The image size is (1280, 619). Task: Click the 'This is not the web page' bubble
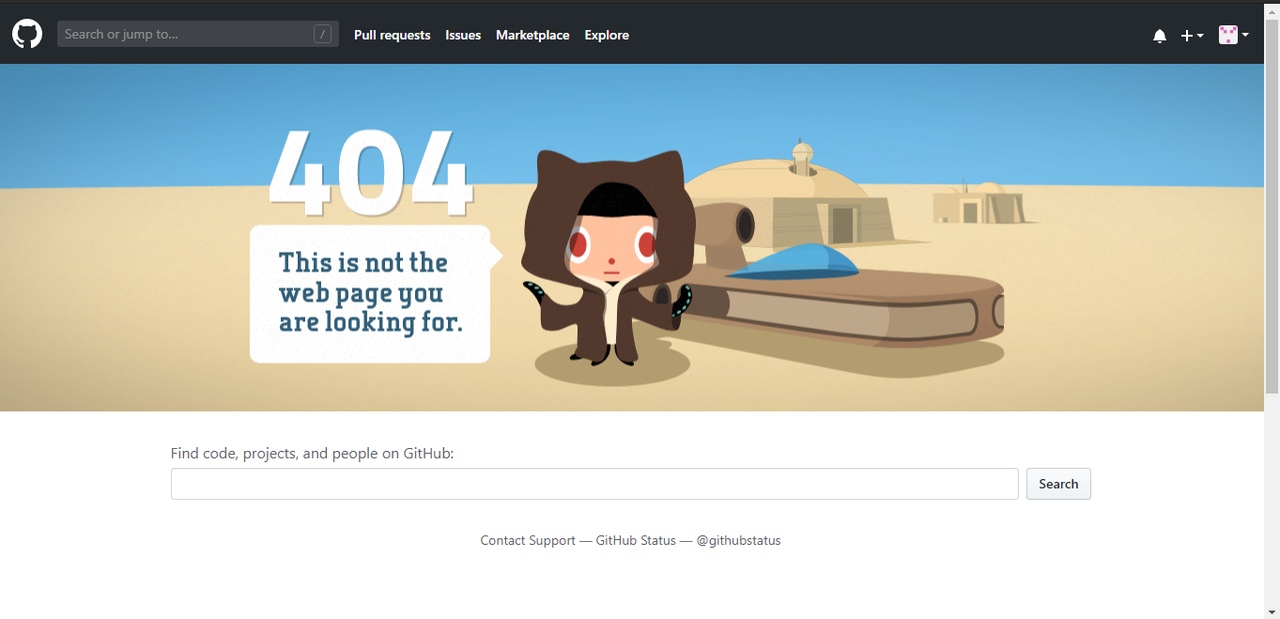(375, 294)
